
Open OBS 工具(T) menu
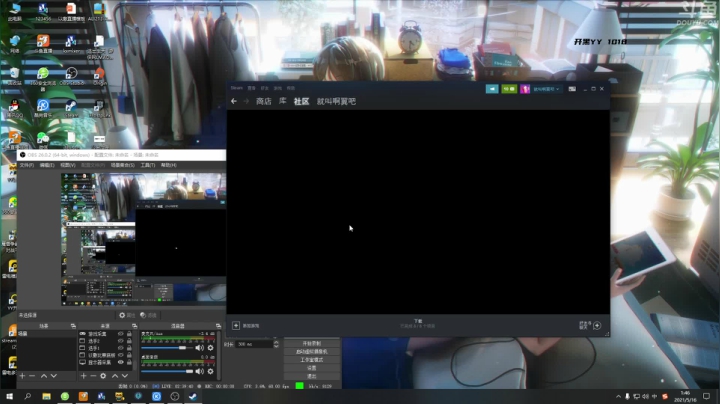click(147, 165)
